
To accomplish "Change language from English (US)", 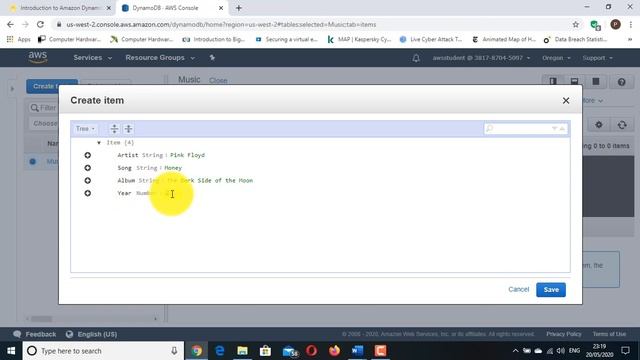I will click(92, 334).
